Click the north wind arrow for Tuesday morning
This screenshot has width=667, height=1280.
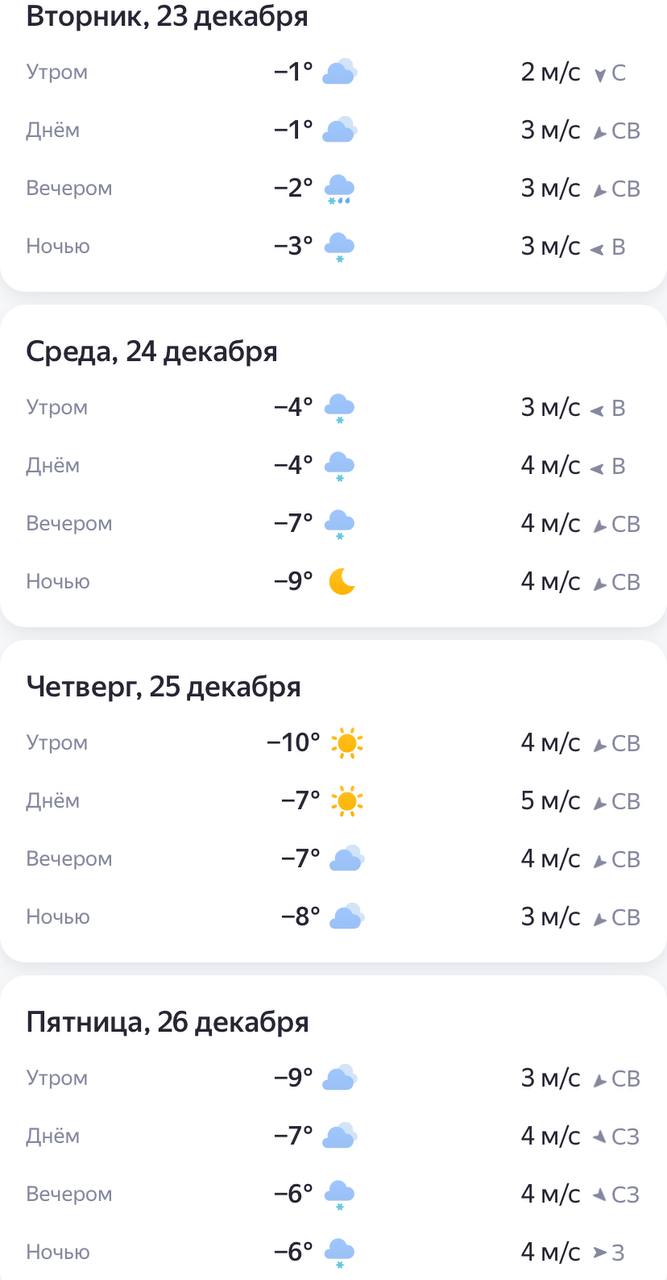coord(601,72)
